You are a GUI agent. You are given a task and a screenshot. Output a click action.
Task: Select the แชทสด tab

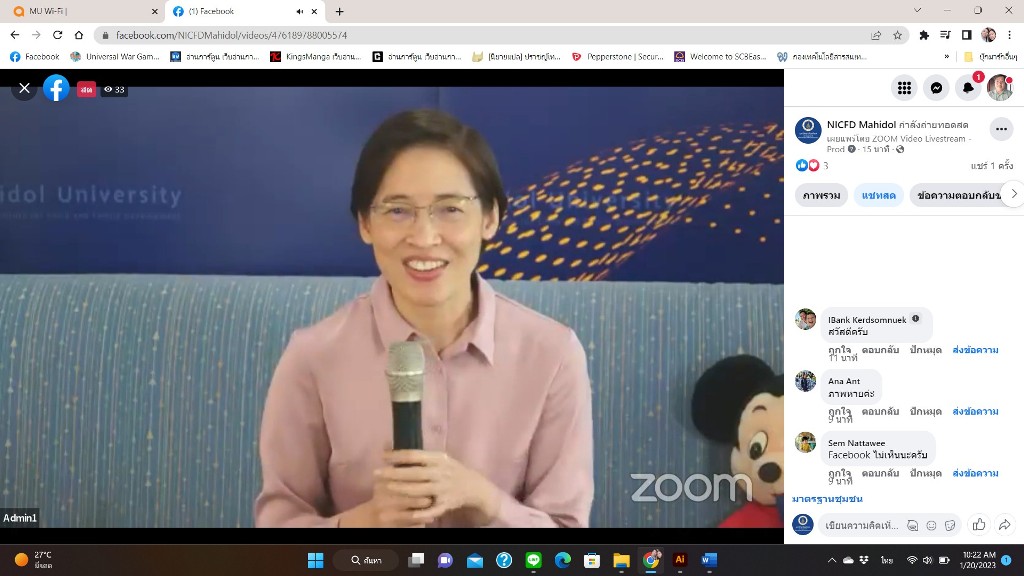879,195
